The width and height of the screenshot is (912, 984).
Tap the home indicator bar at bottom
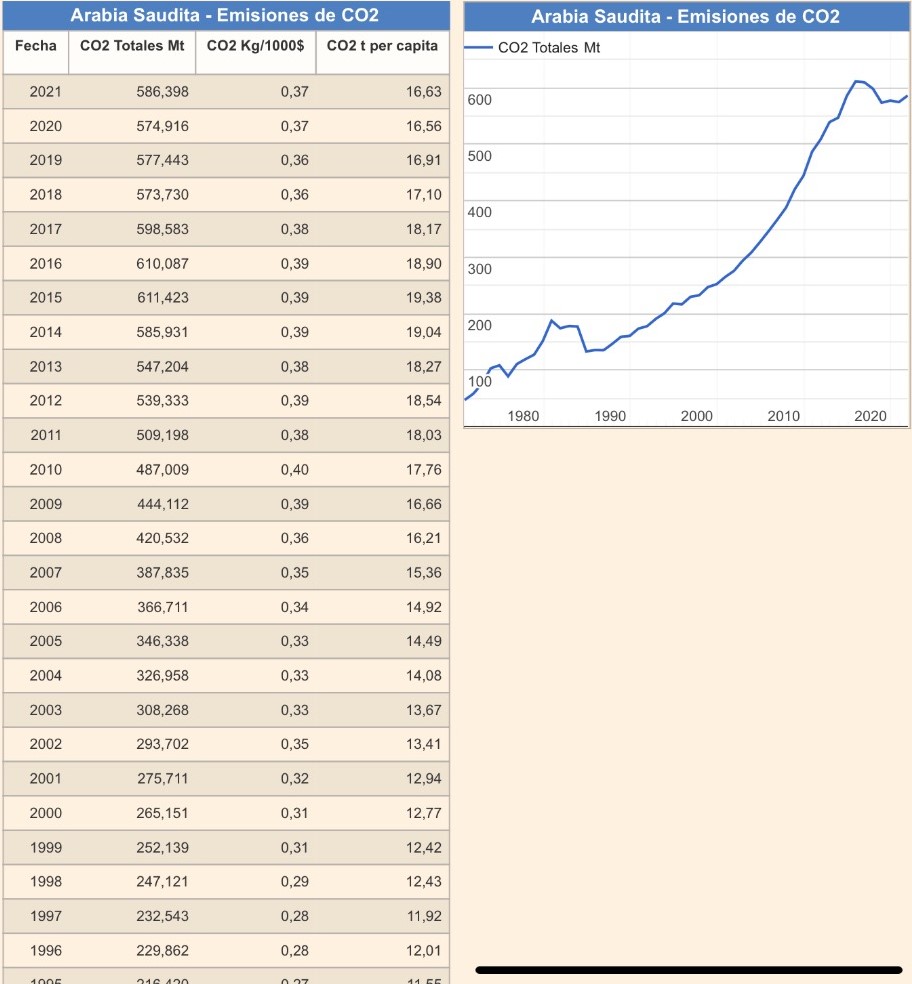tap(689, 970)
